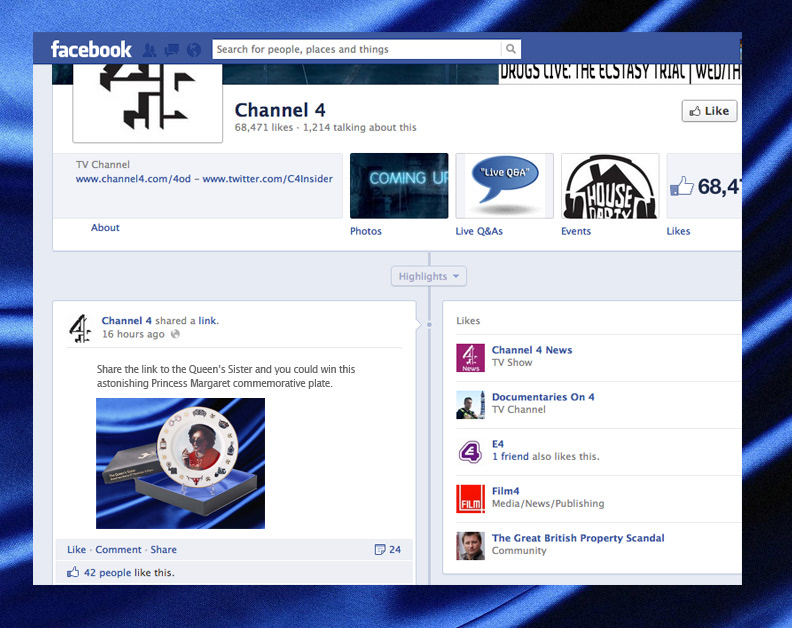792x628 pixels.
Task: Open The Great British Property Scandal link
Action: pos(578,538)
